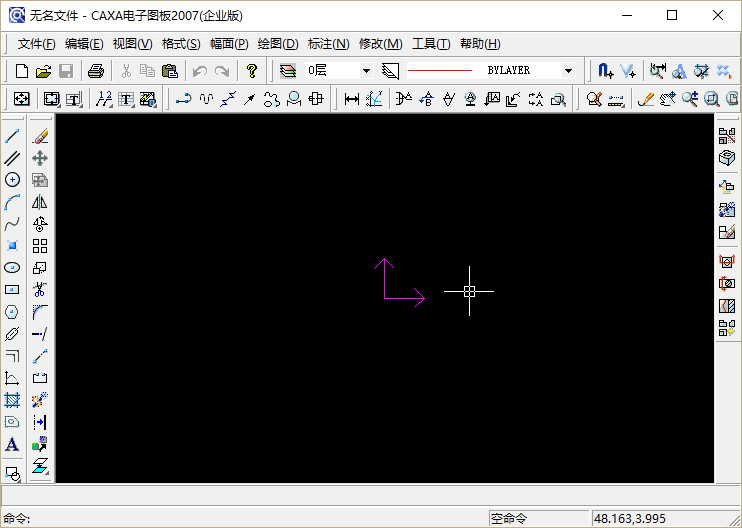The image size is (742, 528).
Task: Click the Move pan arrows tool
Action: pyautogui.click(x=40, y=158)
